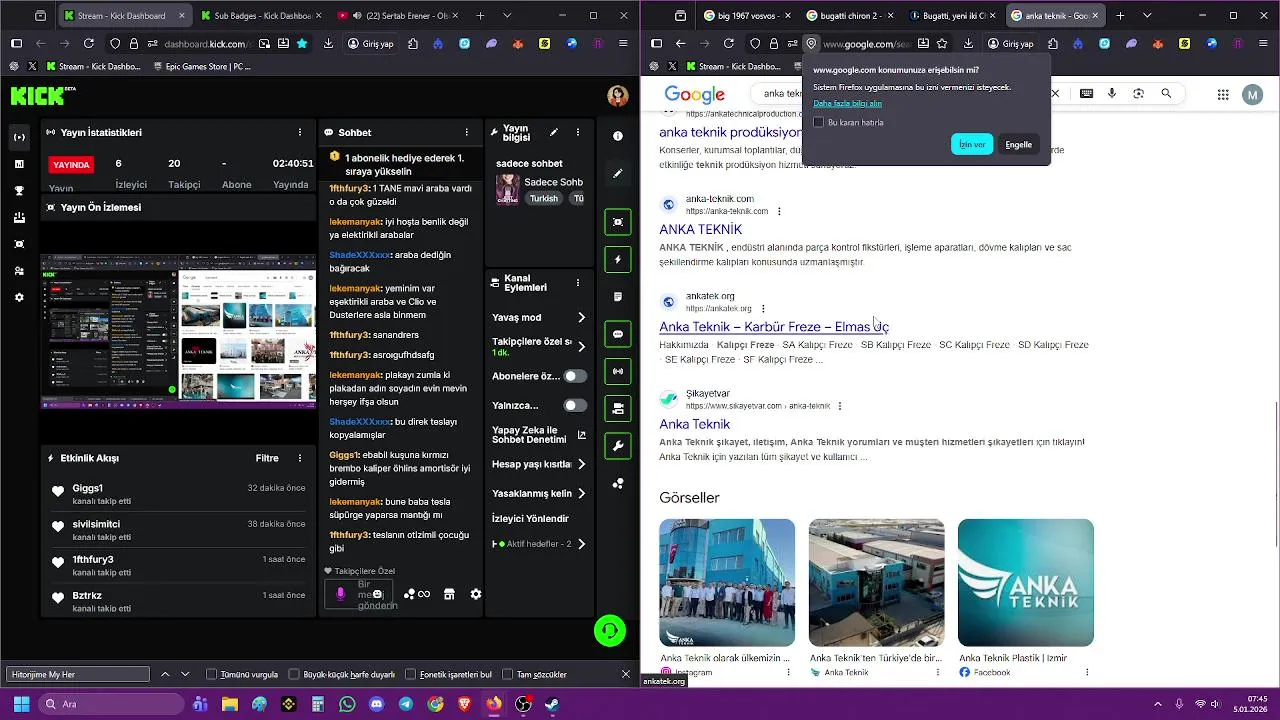Open the three-dot menu of Etkinlik Akışı

300,458
